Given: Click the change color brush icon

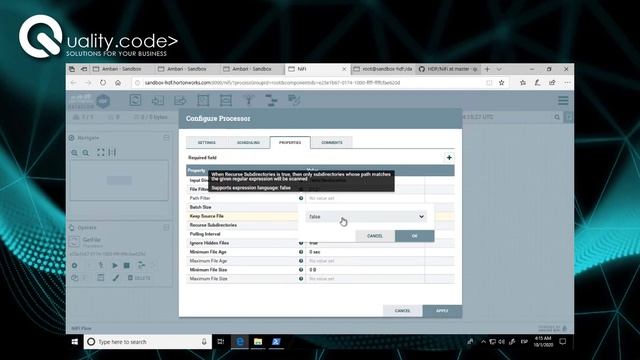Looking at the screenshot, I should tap(116, 278).
